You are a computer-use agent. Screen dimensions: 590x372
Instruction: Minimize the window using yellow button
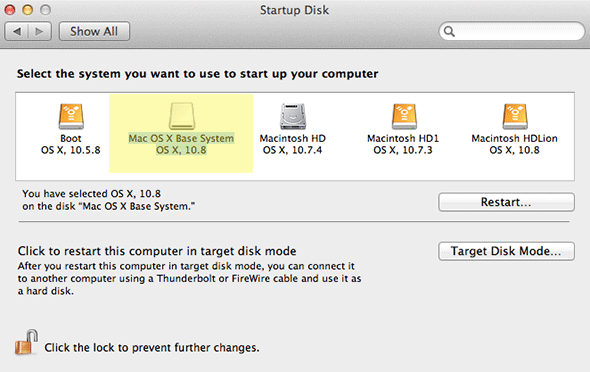pyautogui.click(x=27, y=10)
